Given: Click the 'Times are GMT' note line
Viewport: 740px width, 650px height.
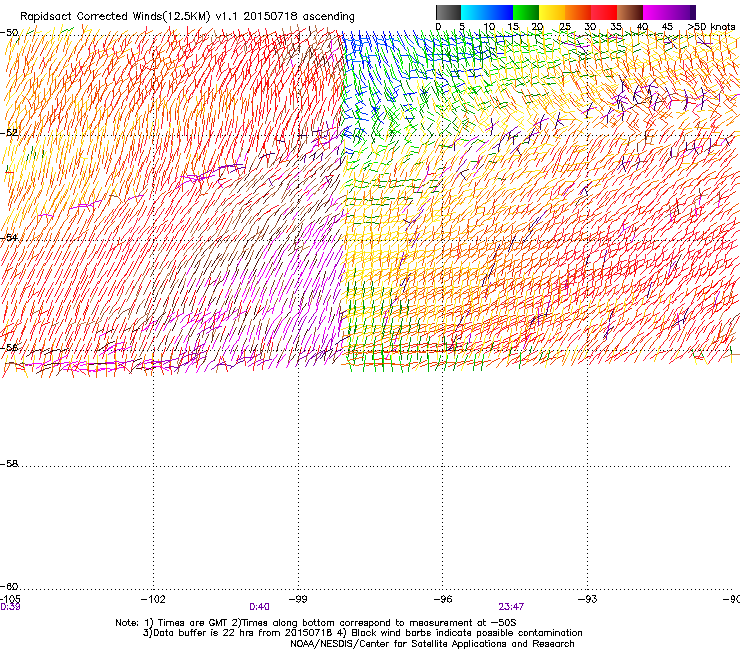Looking at the screenshot, I should [x=316, y=623].
